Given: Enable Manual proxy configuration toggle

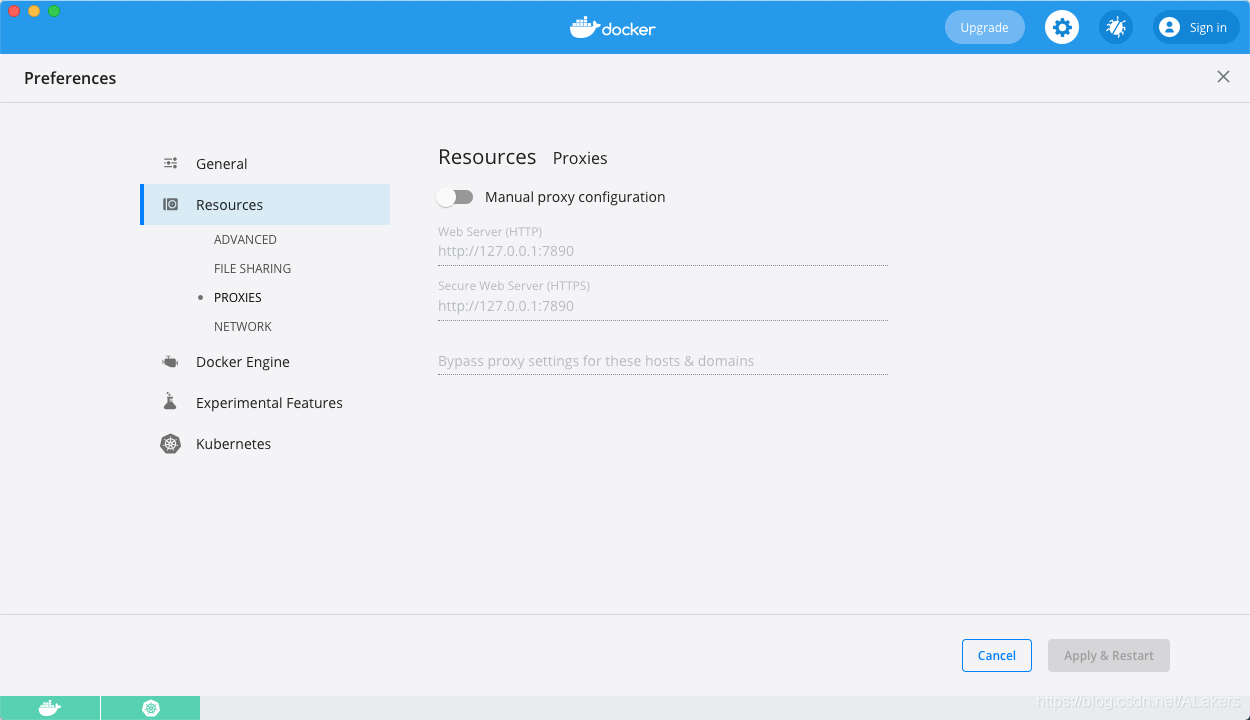Looking at the screenshot, I should click(455, 197).
